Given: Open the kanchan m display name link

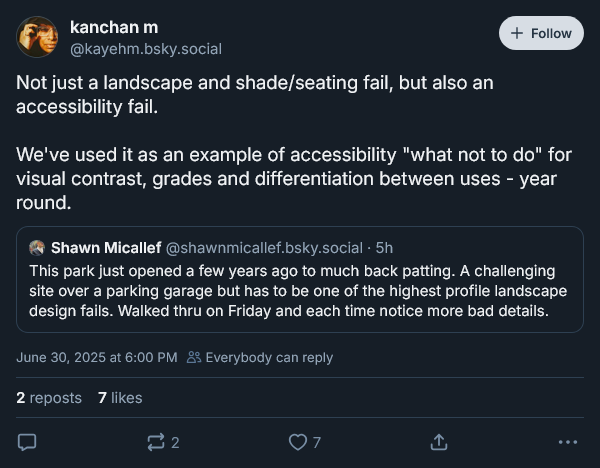Looking at the screenshot, I should coord(114,27).
